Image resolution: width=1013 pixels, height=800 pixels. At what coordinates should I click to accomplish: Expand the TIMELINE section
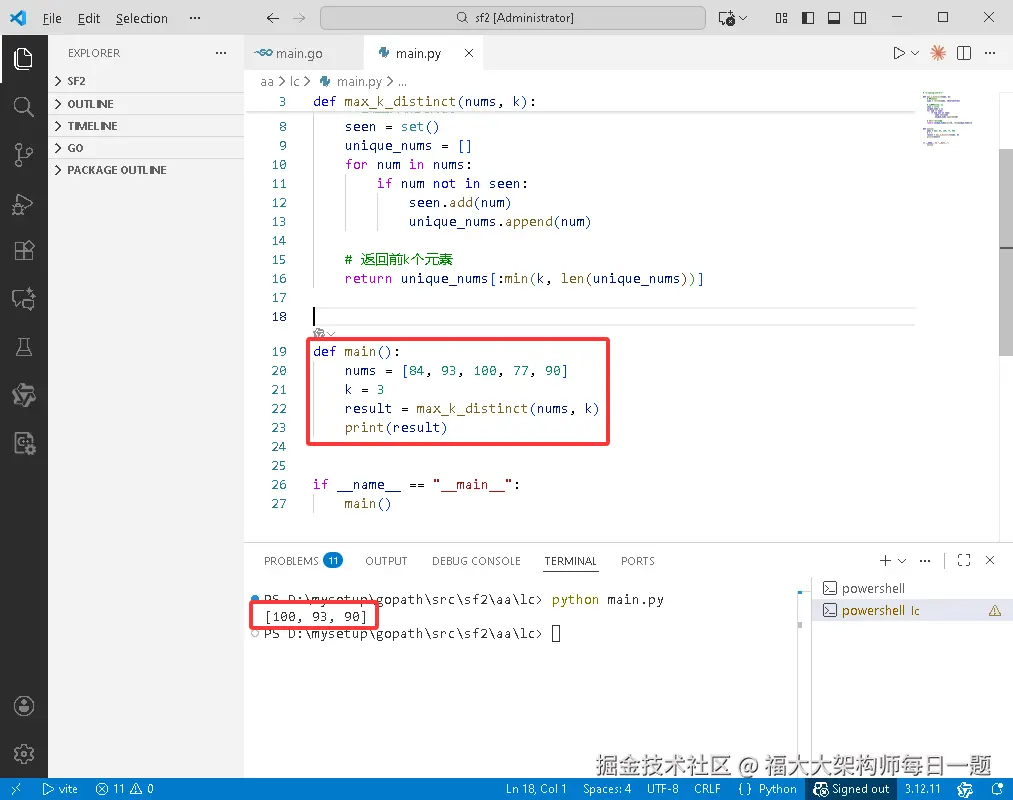coord(147,125)
